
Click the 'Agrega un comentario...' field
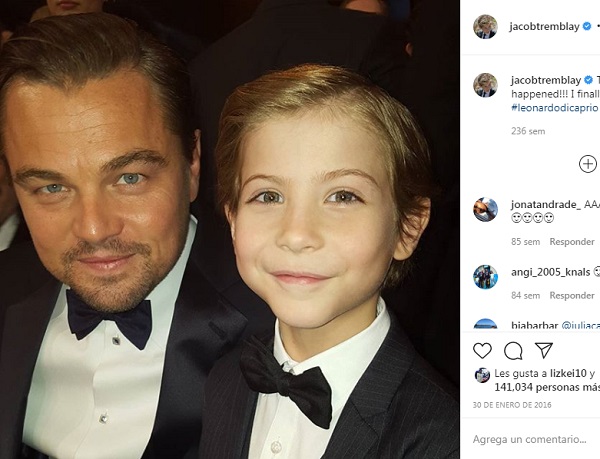[x=530, y=440]
